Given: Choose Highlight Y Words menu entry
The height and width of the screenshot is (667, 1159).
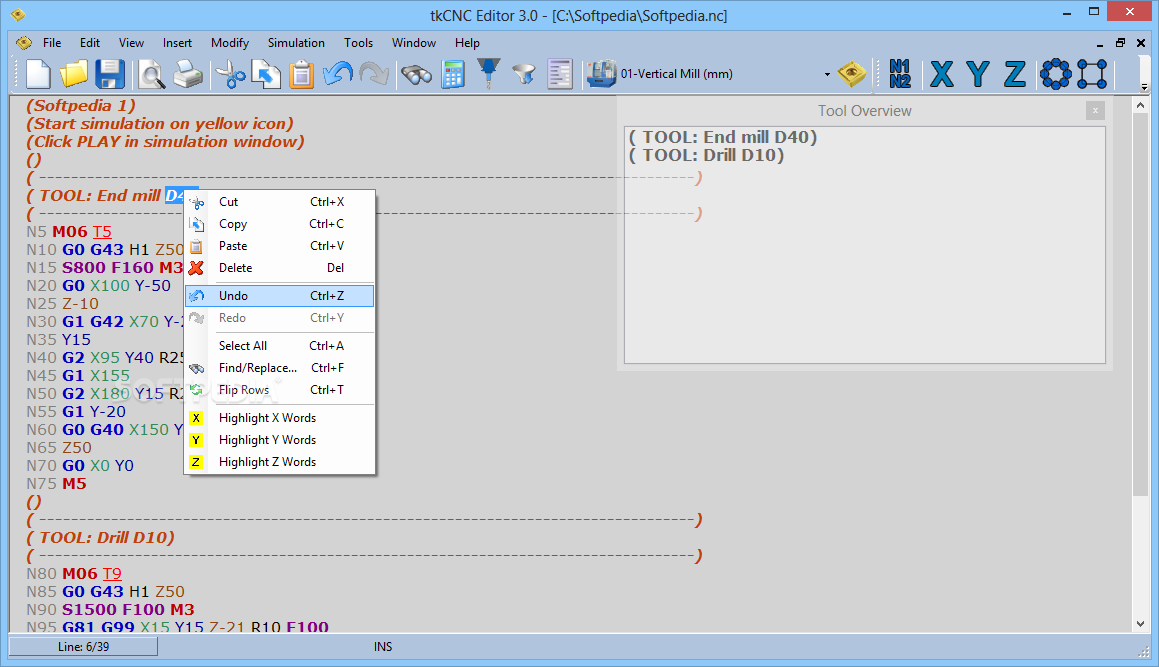Looking at the screenshot, I should [279, 440].
